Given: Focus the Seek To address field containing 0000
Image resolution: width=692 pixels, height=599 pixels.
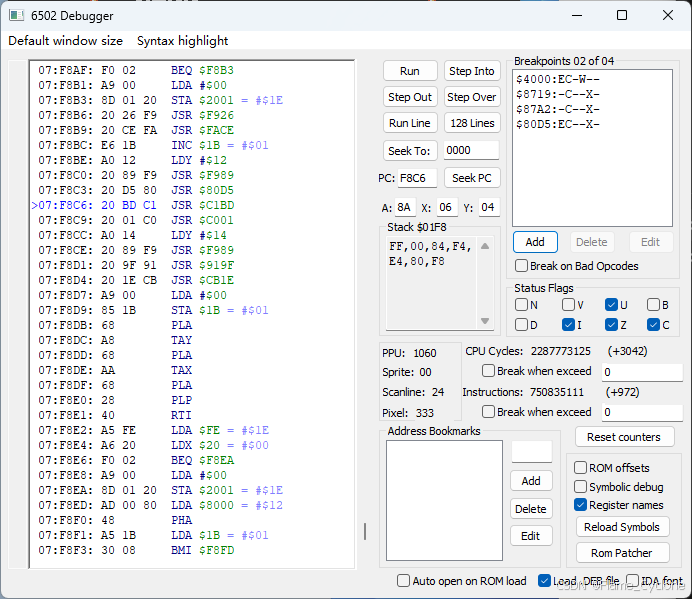Looking at the screenshot, I should (471, 151).
